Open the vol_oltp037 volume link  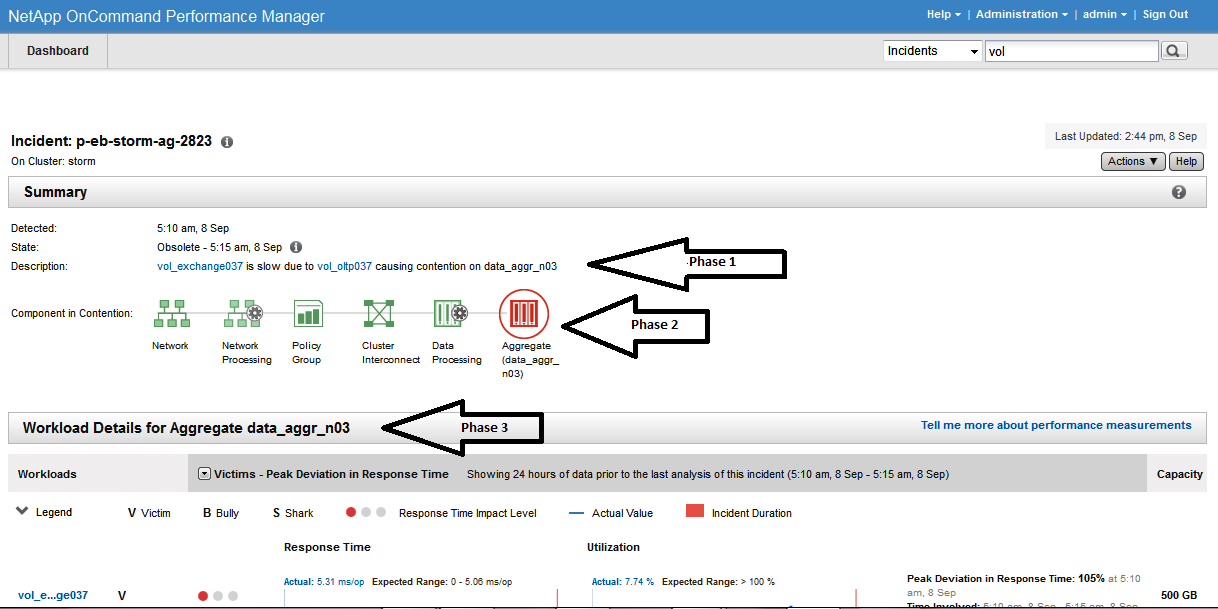(x=344, y=266)
